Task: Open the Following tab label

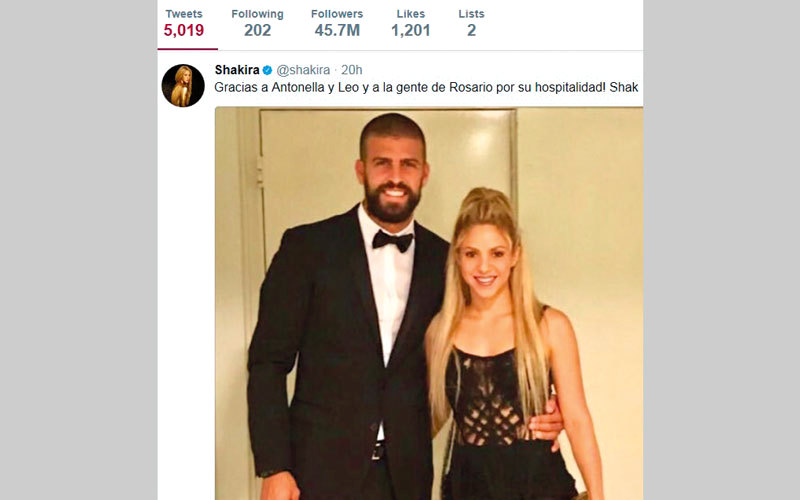Action: point(257,14)
